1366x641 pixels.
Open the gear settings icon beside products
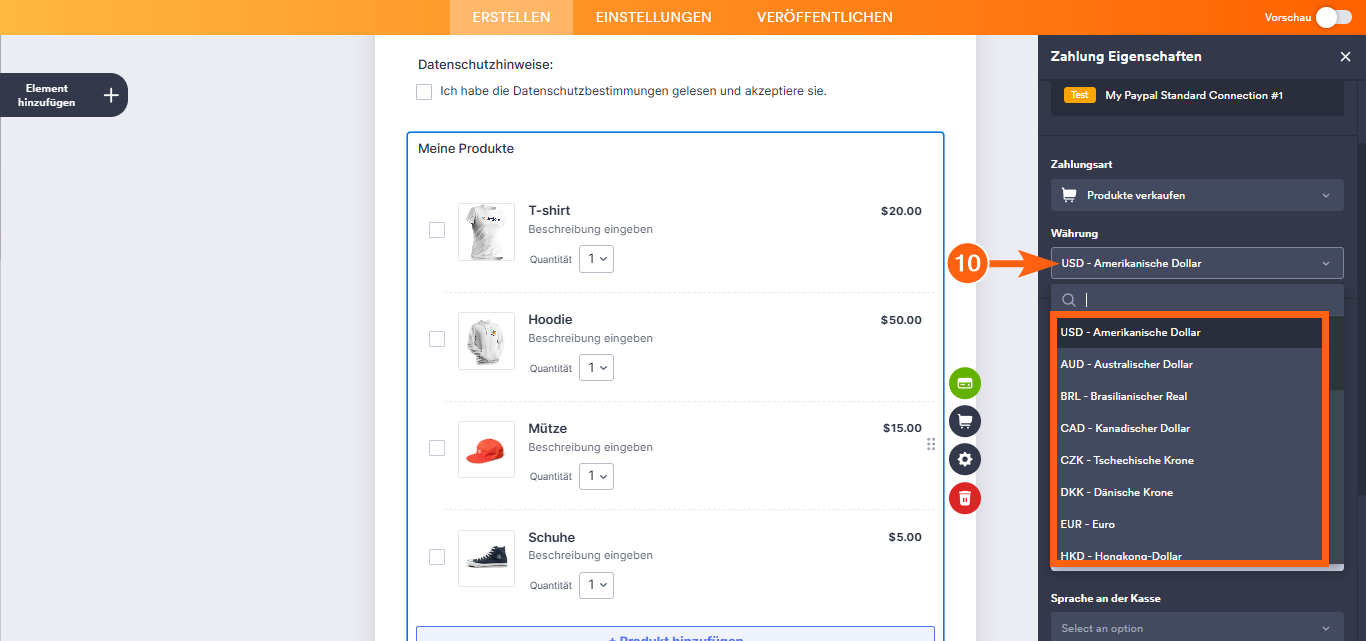click(964, 459)
